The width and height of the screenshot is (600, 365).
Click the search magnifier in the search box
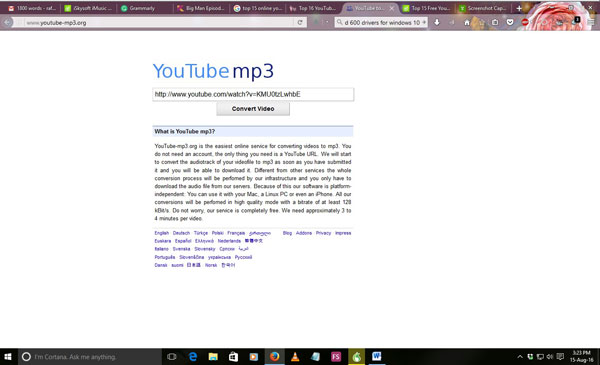[339, 23]
